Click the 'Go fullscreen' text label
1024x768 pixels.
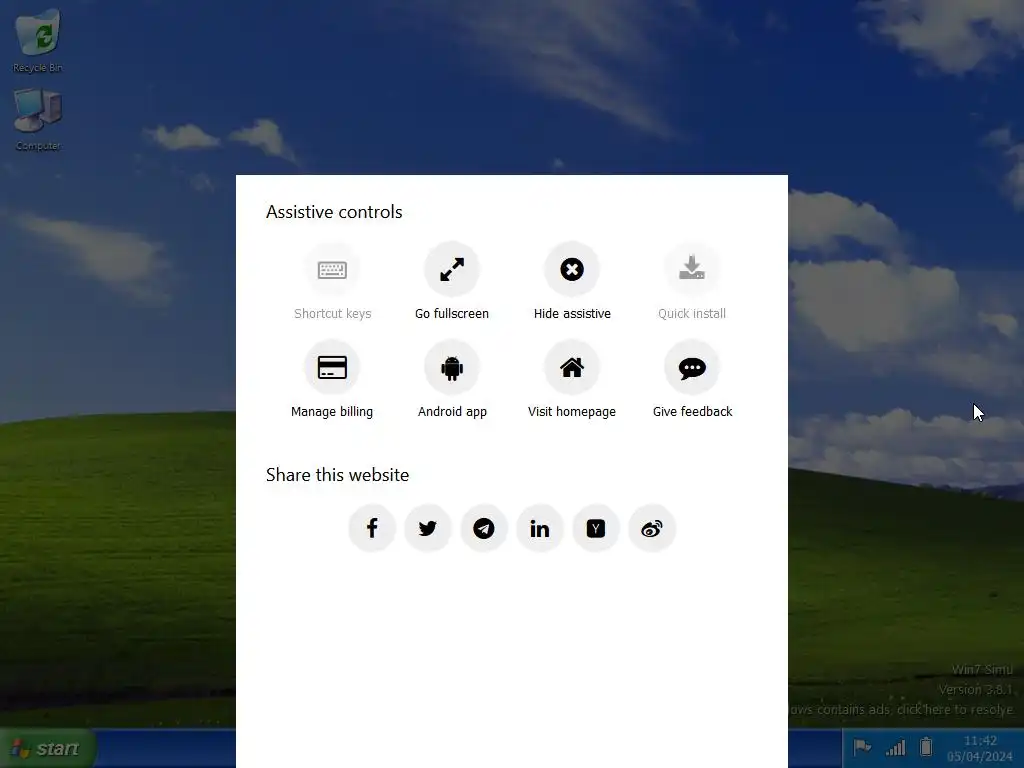[452, 313]
